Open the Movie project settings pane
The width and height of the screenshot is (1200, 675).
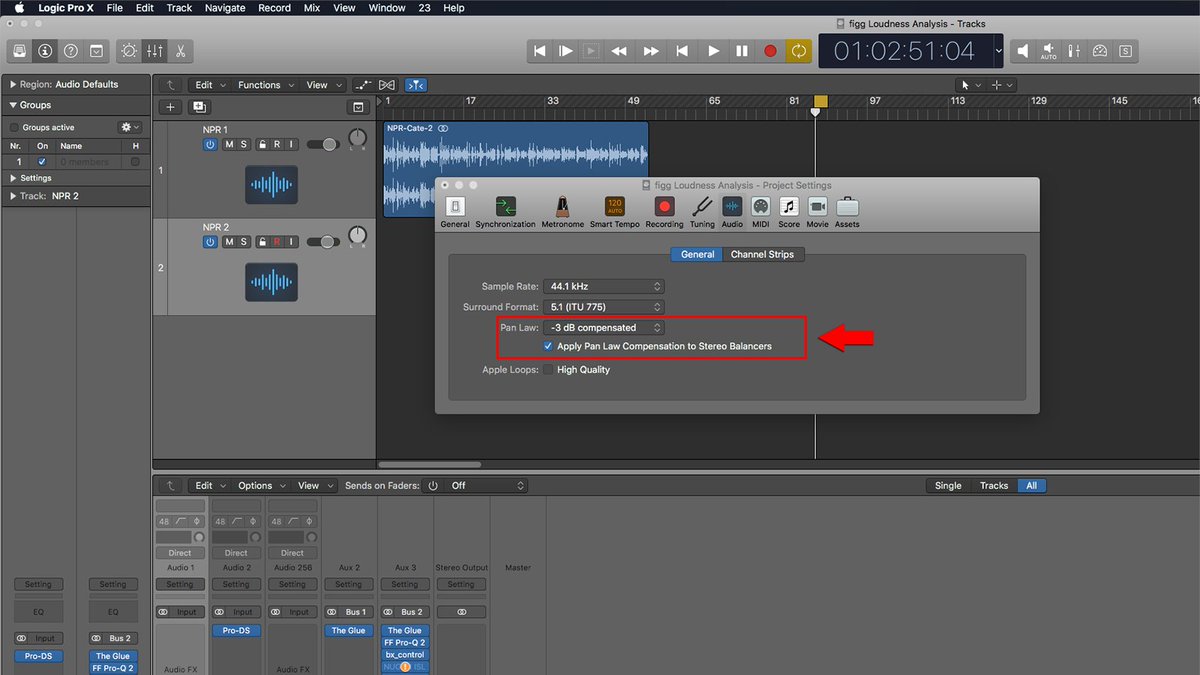pyautogui.click(x=817, y=212)
